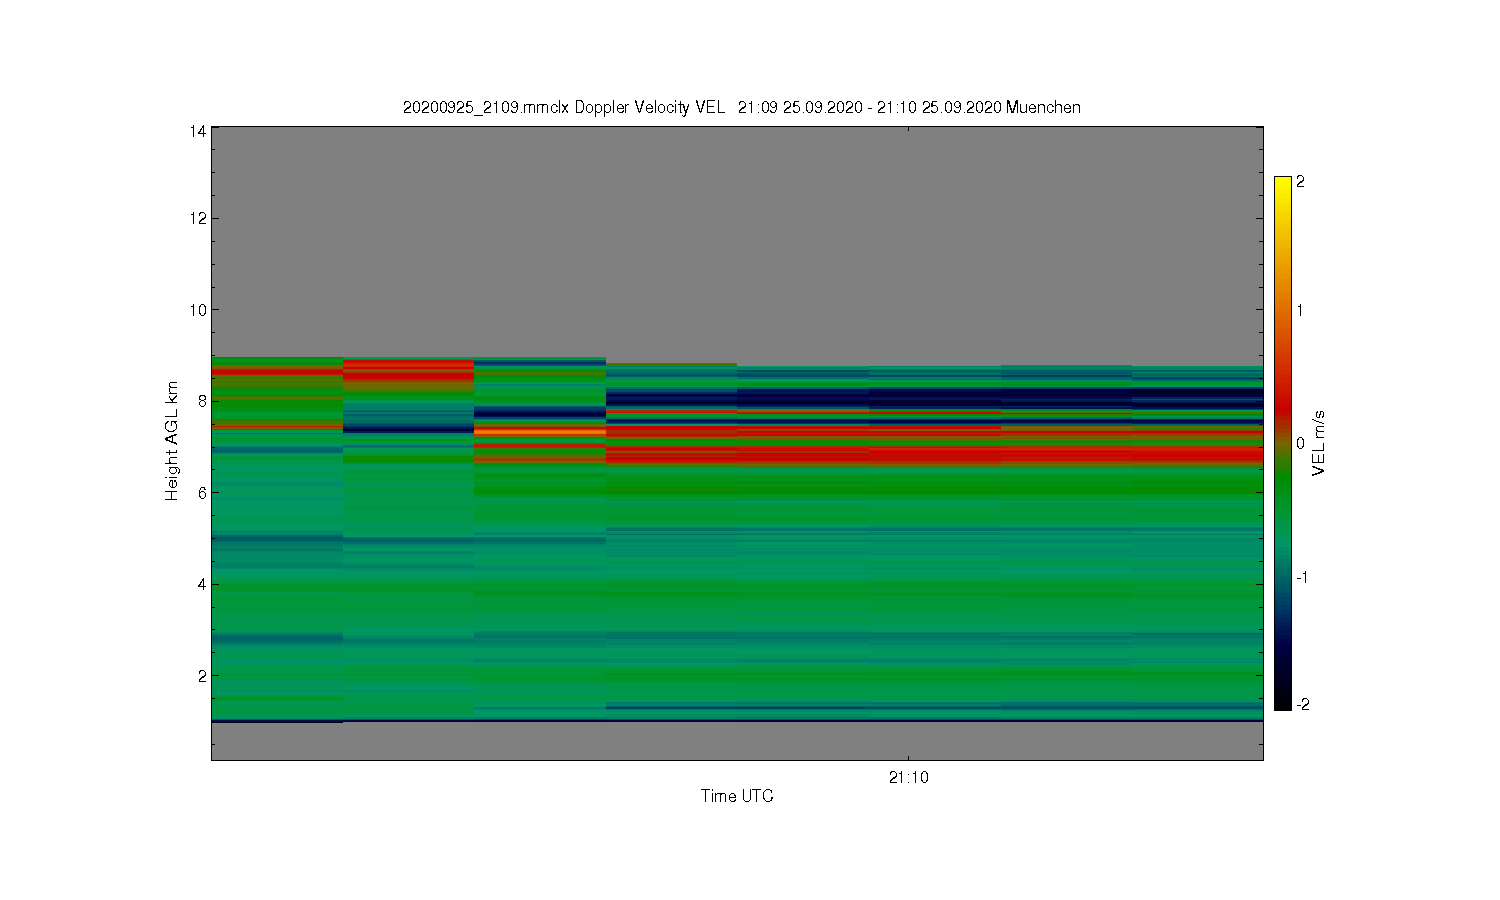
Task: Click the y-axis tick label 6
Action: coord(202,493)
